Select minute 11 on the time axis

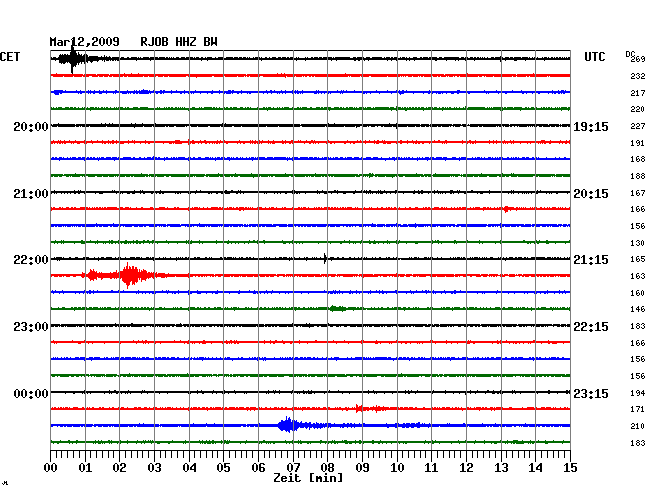(432, 468)
